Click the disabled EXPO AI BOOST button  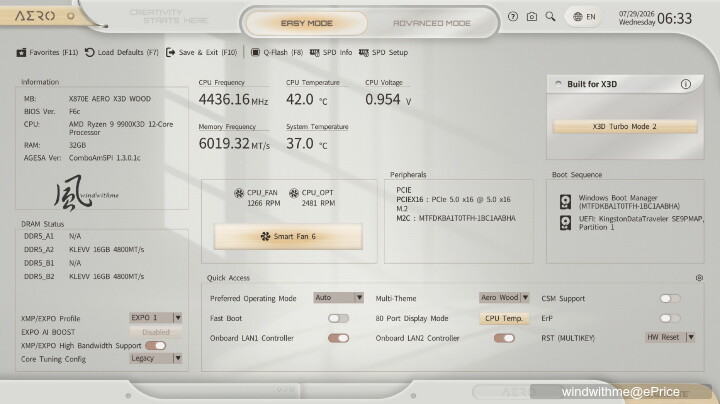156,332
